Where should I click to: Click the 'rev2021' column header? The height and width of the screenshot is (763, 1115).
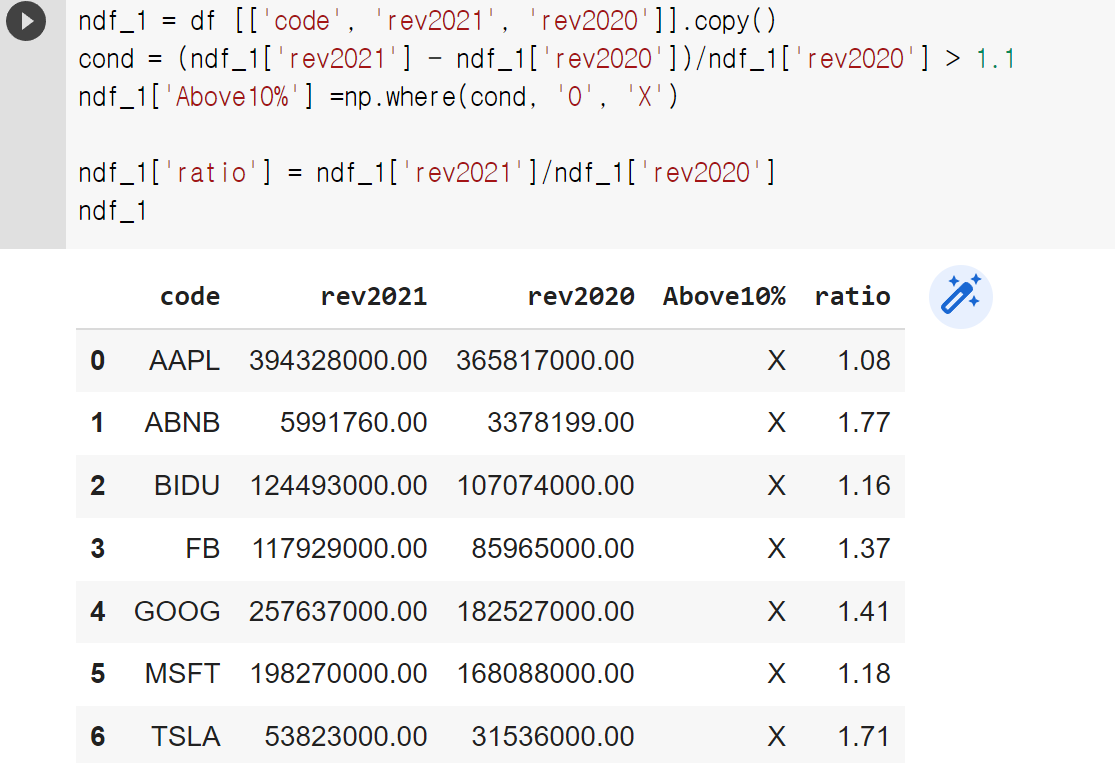[373, 296]
